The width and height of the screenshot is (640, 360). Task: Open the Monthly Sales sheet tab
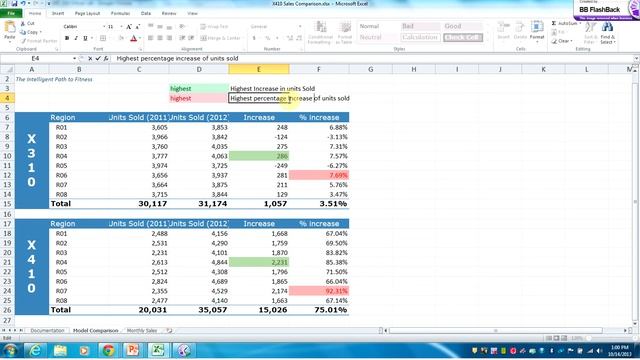(x=142, y=330)
